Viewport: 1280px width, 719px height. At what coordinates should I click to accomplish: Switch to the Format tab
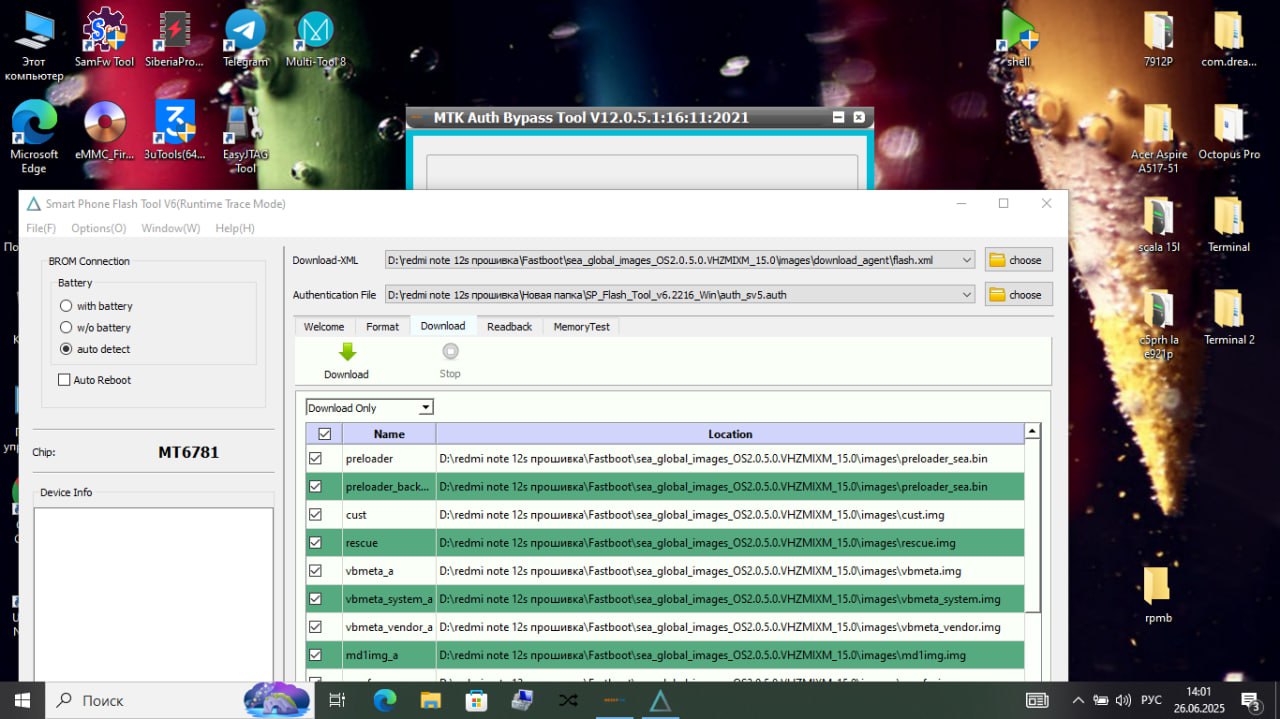coord(382,327)
